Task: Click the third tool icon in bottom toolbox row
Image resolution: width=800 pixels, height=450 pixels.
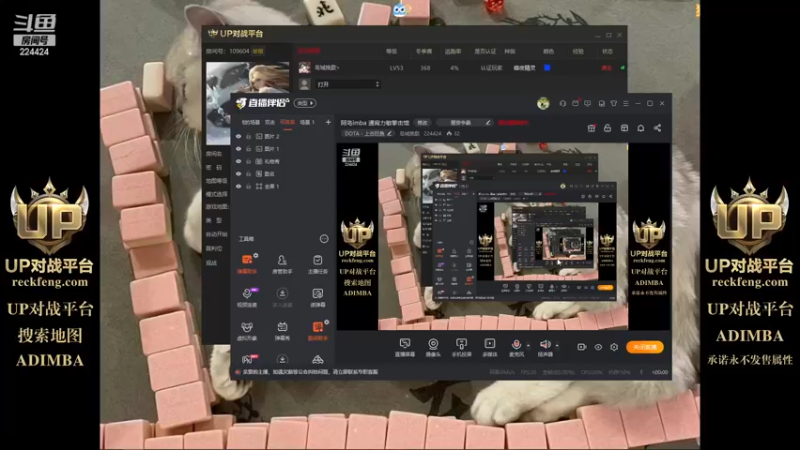Action: pyautogui.click(x=317, y=360)
